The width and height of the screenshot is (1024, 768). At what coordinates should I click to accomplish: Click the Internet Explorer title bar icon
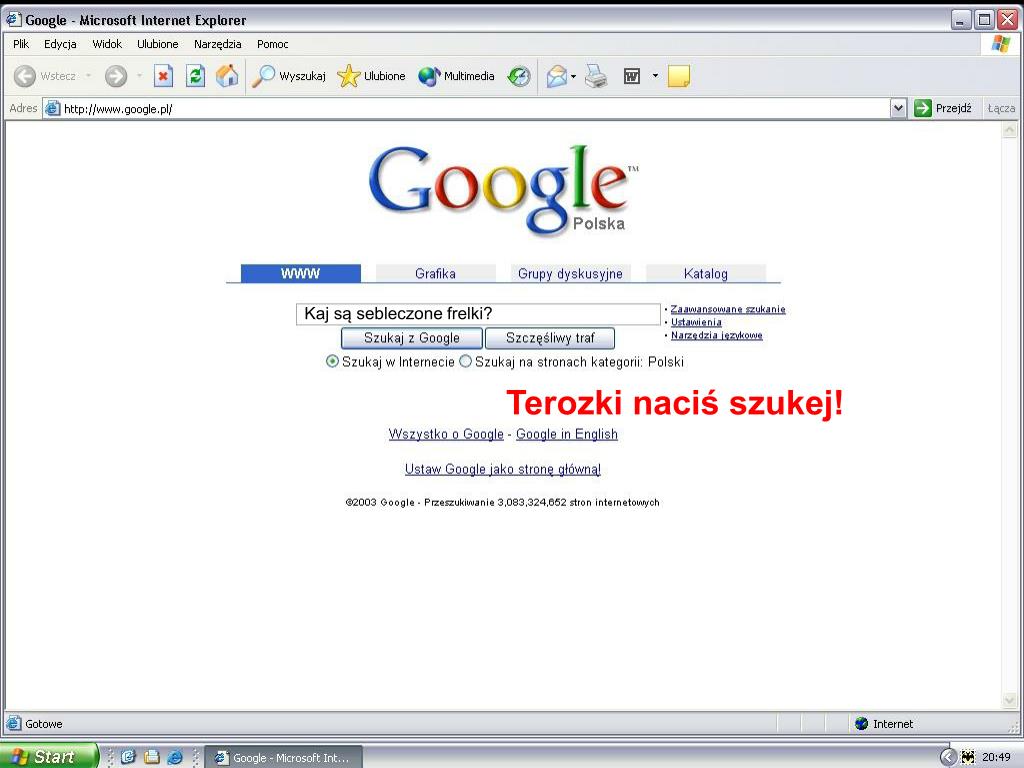pos(13,20)
